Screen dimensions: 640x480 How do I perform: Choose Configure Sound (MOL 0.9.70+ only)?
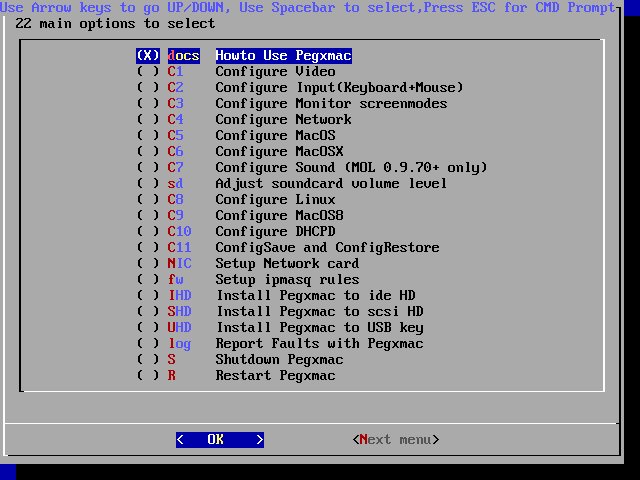351,167
